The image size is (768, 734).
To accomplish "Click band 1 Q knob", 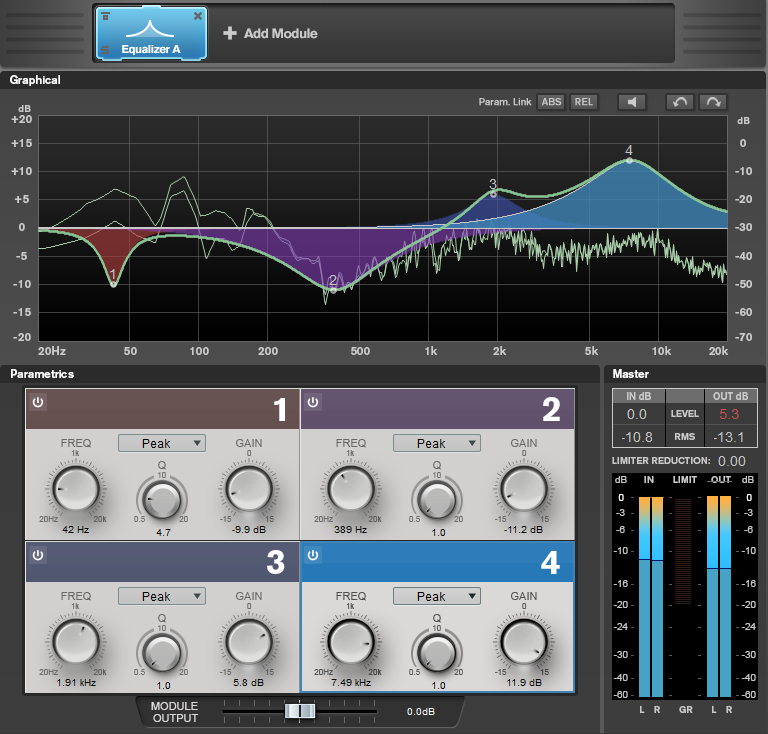I will pos(162,500).
